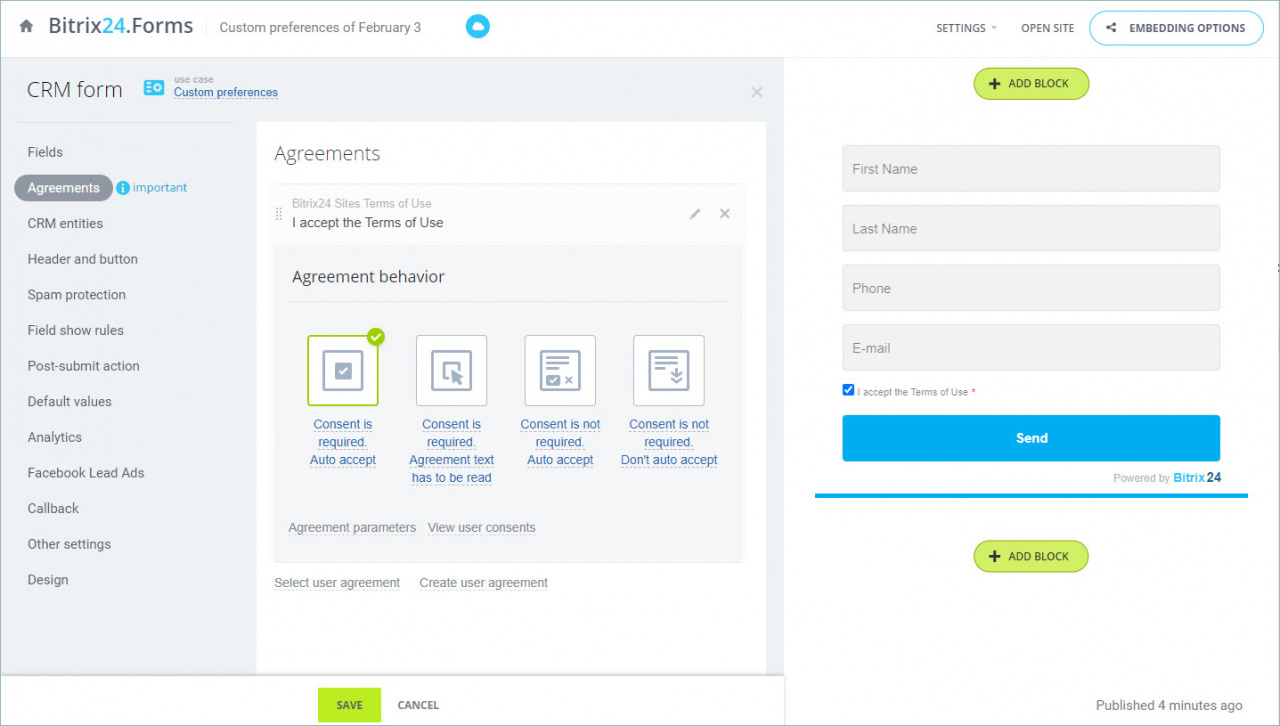Viewport: 1280px width, 726px height.
Task: Click the Published 4 minutes ago status
Action: 1169,705
